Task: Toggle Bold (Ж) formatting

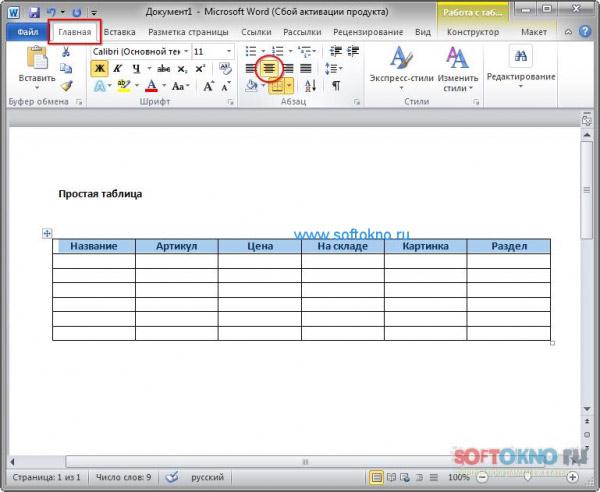Action: click(x=99, y=69)
